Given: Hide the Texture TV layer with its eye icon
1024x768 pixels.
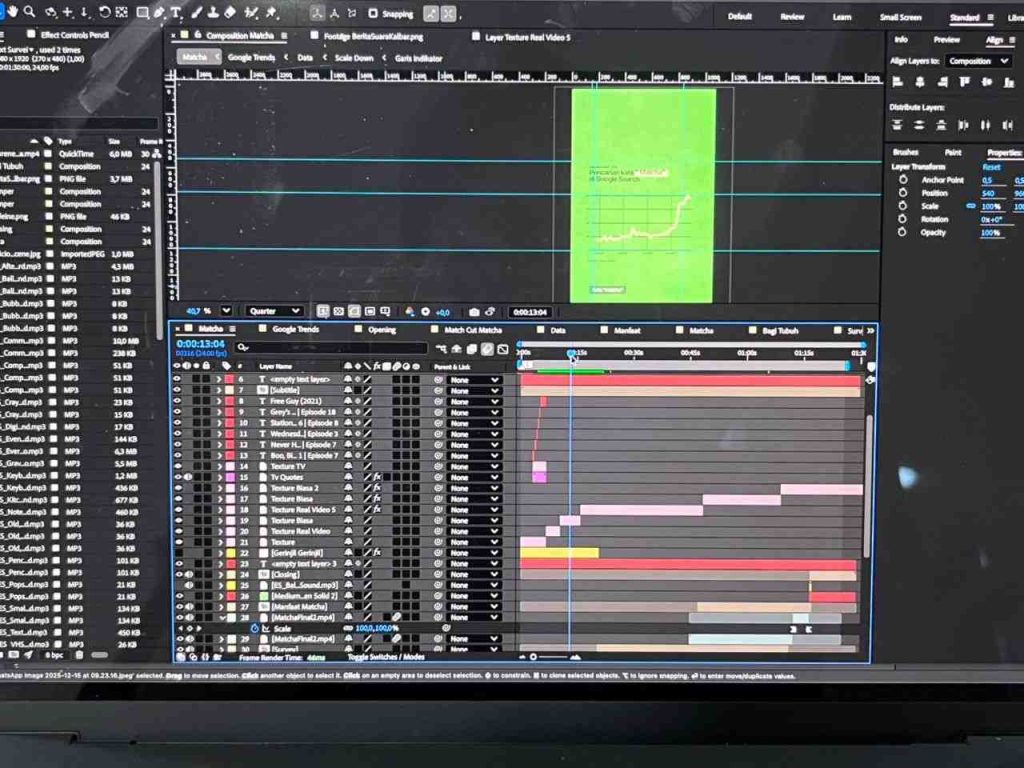Looking at the screenshot, I should click(178, 466).
